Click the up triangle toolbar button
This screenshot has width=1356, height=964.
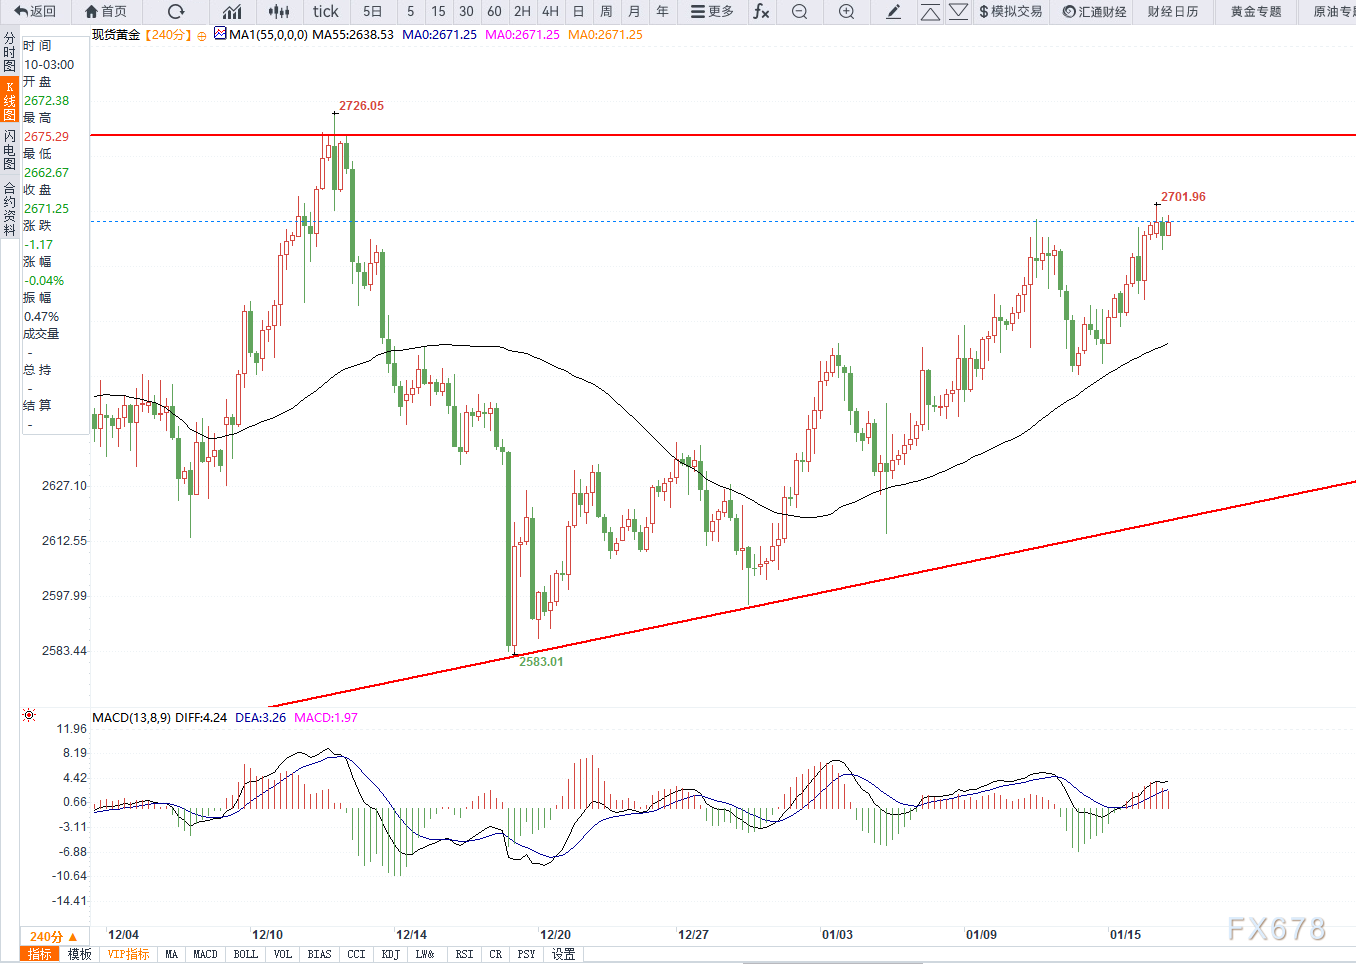(x=930, y=11)
